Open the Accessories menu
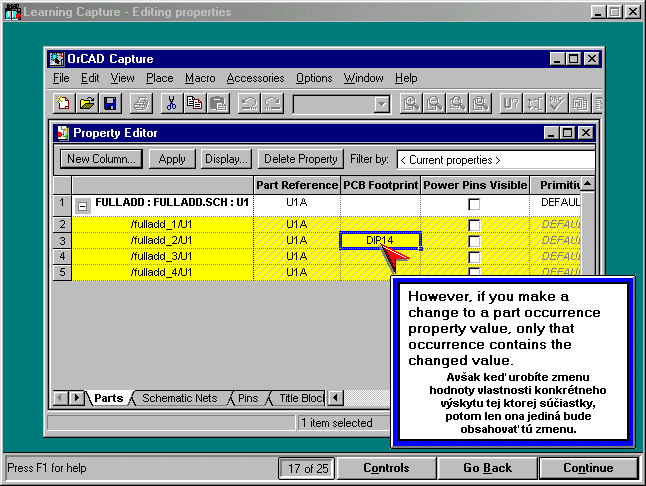The height and width of the screenshot is (486, 646). (x=255, y=78)
